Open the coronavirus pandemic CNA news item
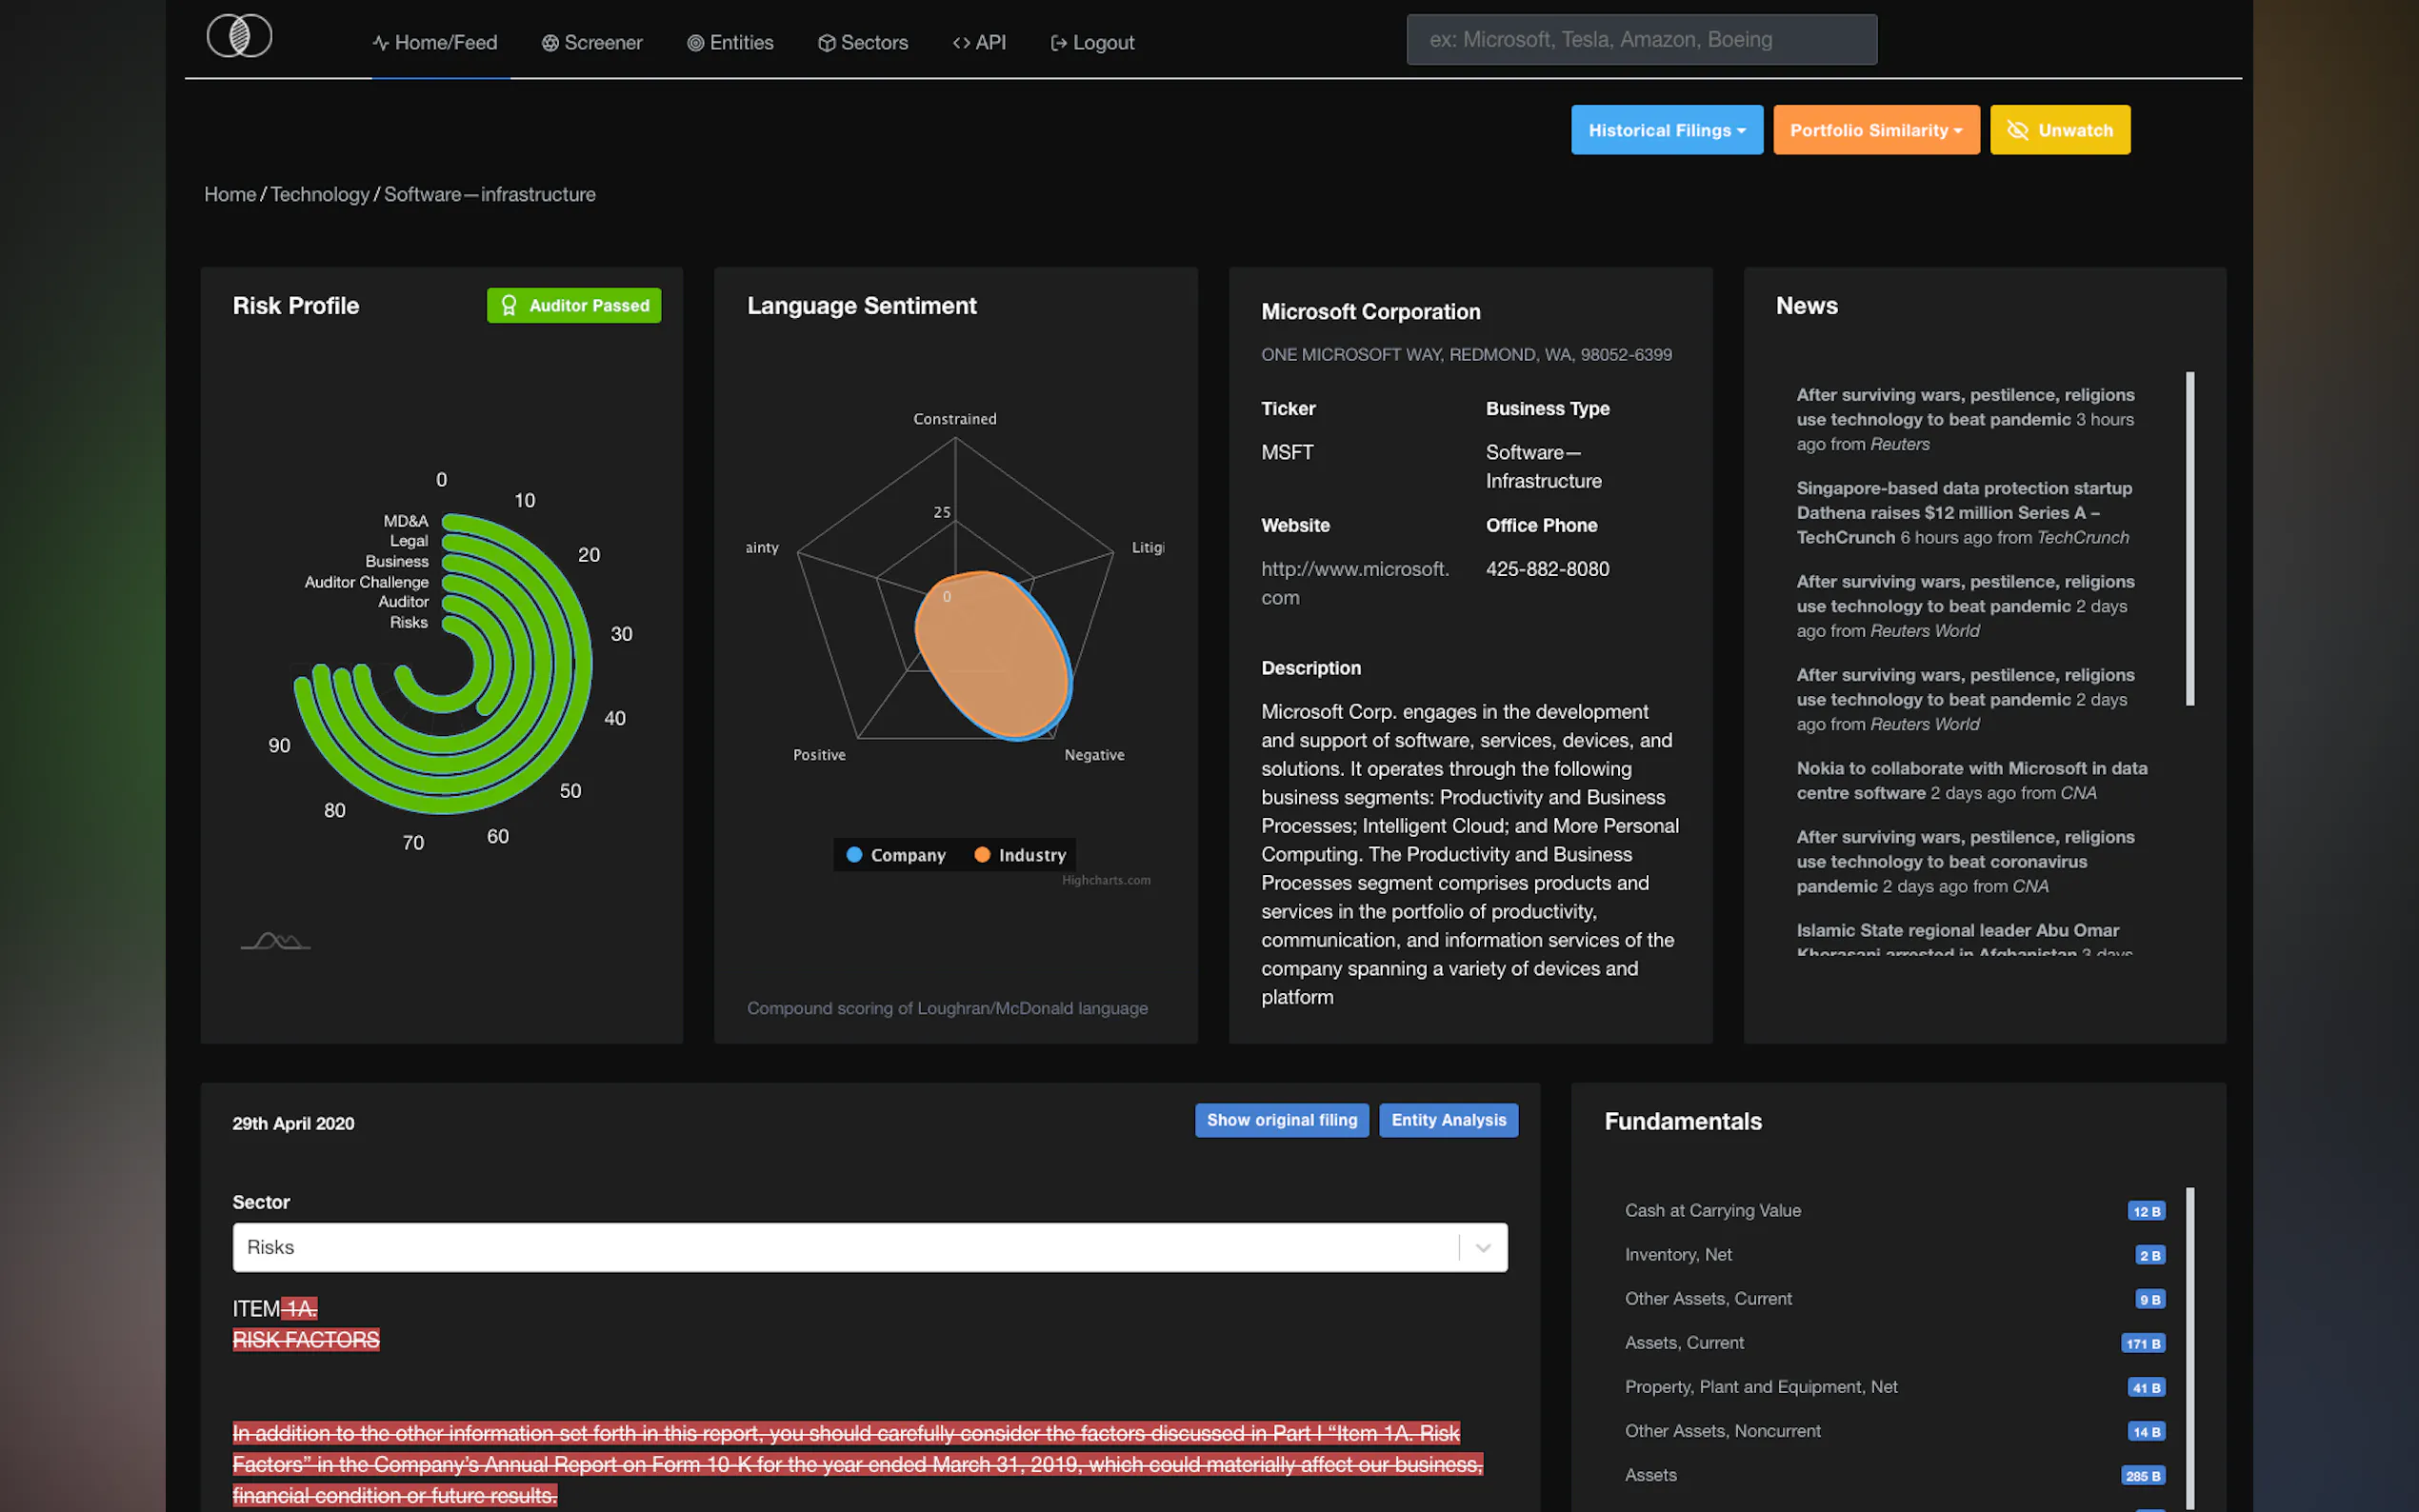The width and height of the screenshot is (2419, 1512). [x=1965, y=861]
